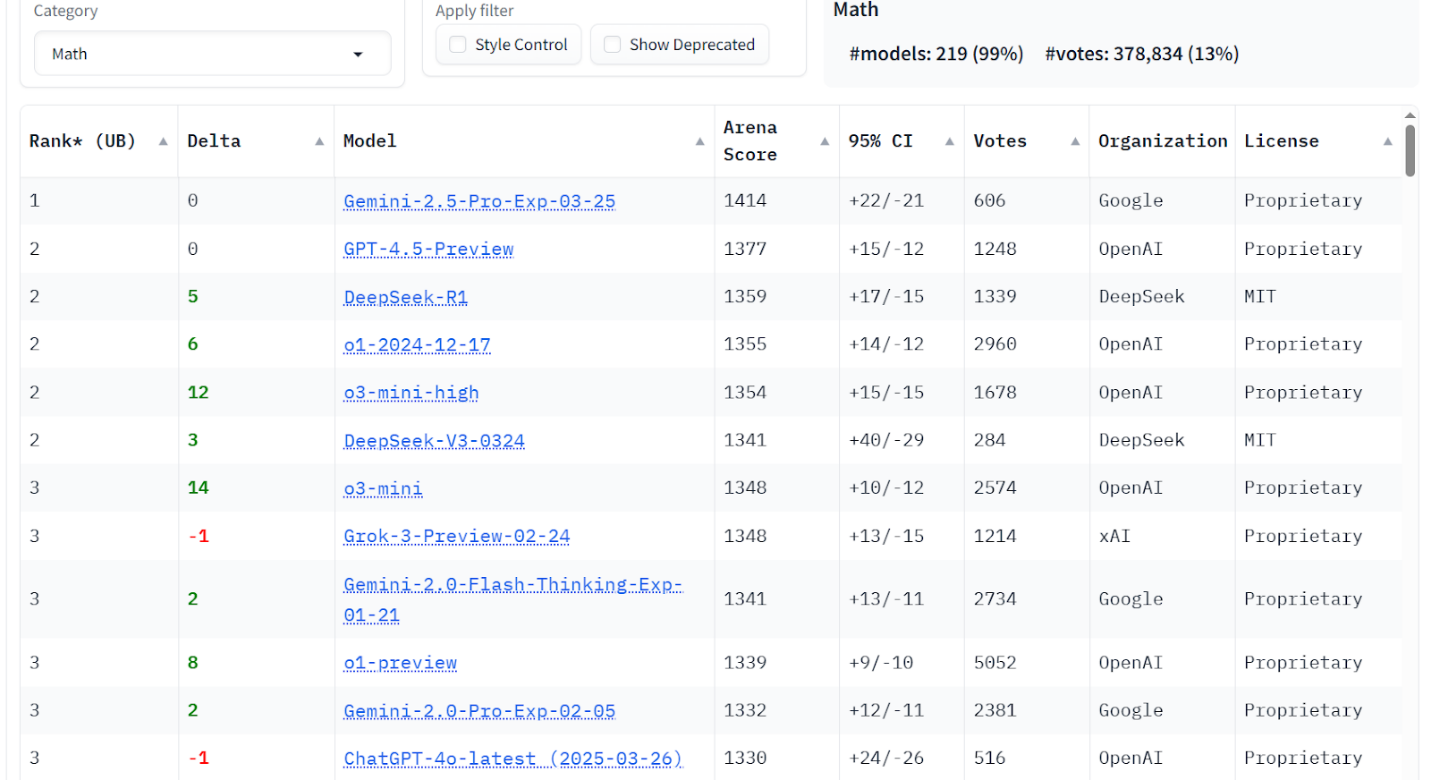Click the Arena Score sort arrow
This screenshot has width=1431, height=780.
(825, 142)
